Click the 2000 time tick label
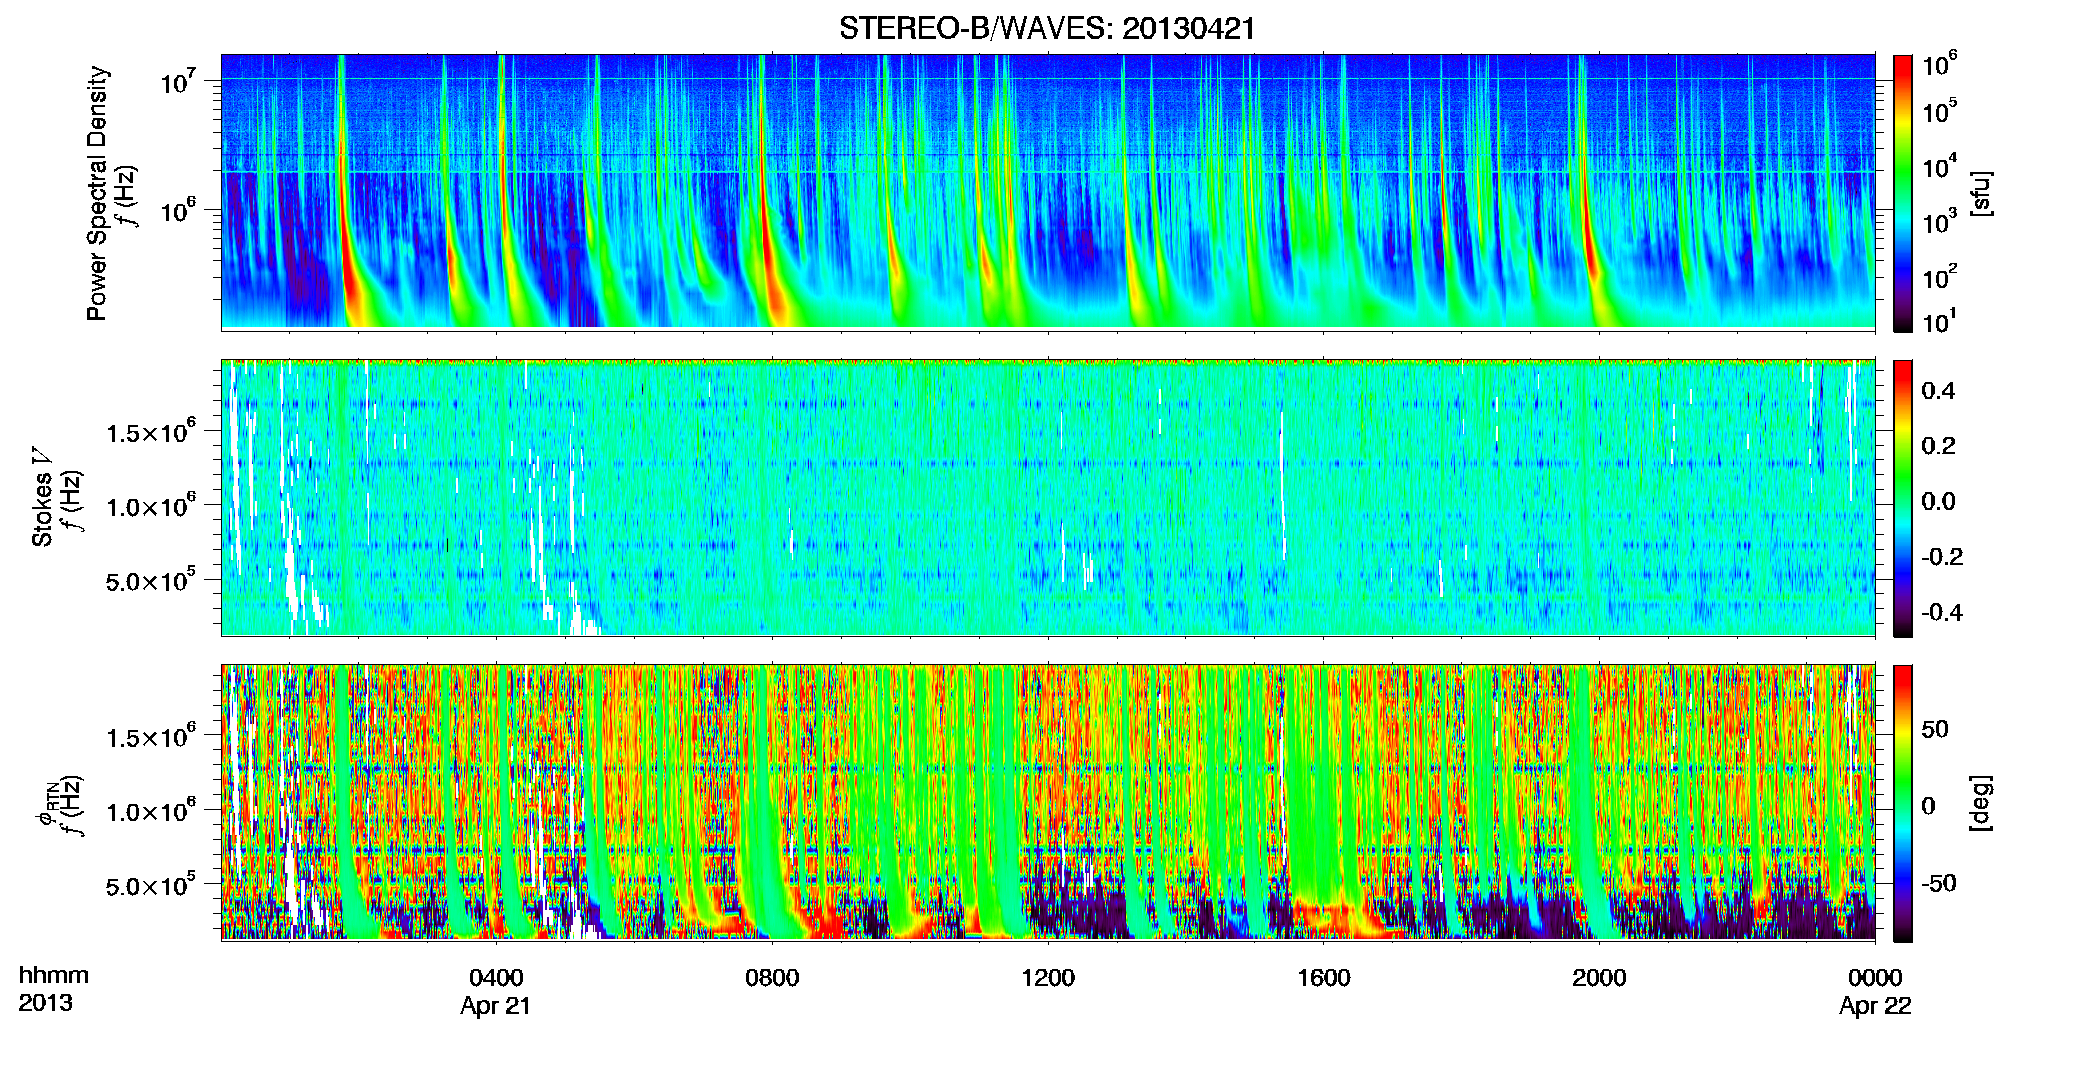 coord(1599,977)
